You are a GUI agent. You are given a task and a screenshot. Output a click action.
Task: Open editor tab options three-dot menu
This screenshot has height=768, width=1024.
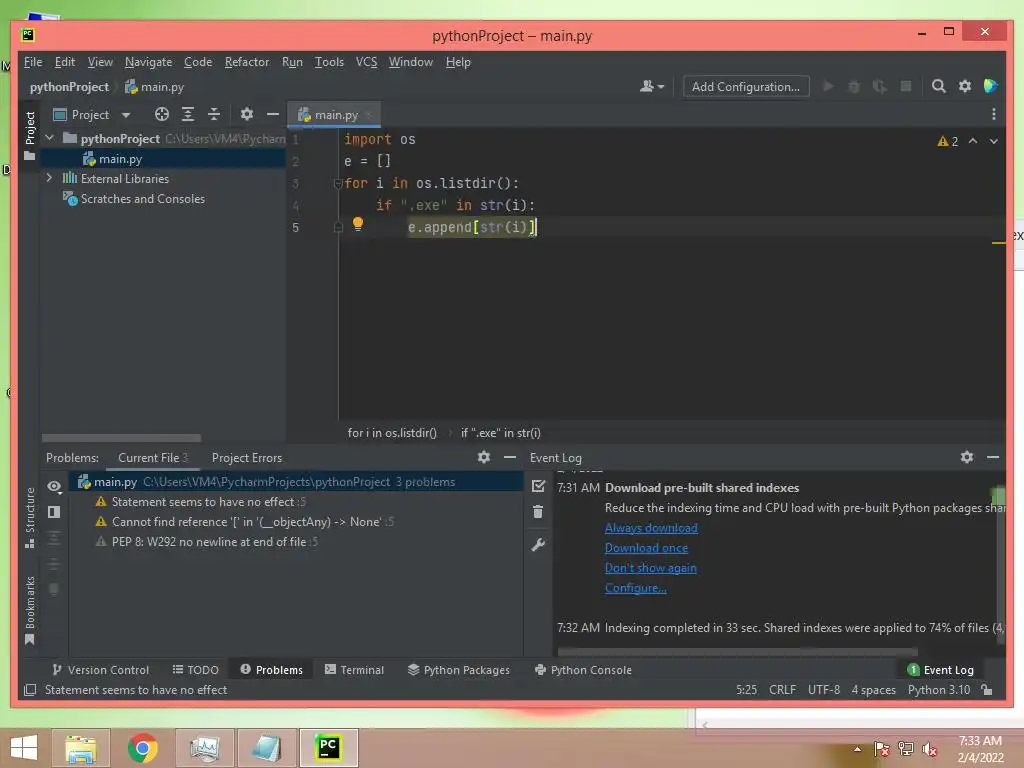point(993,114)
